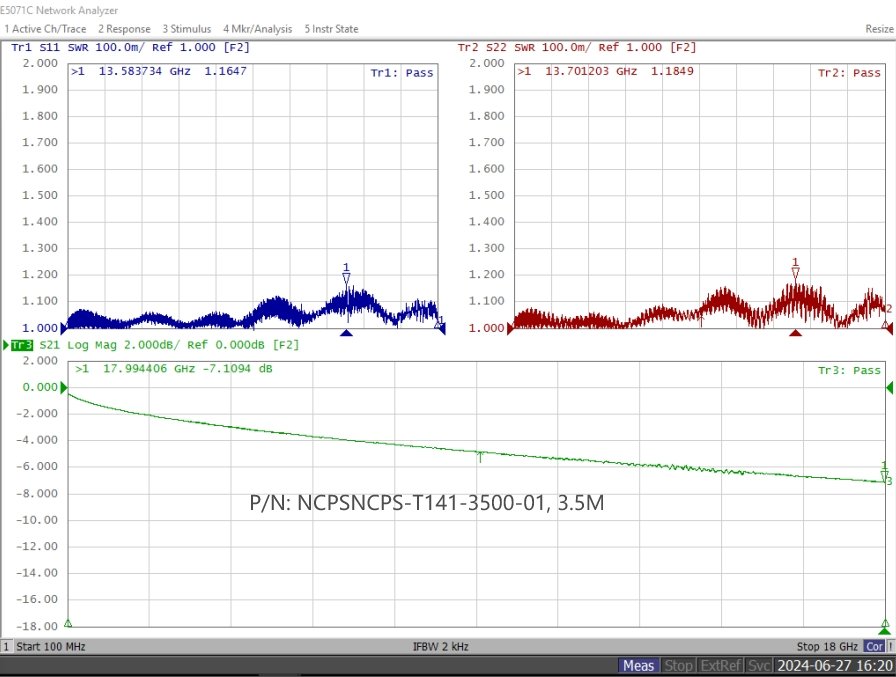896x677 pixels.
Task: Click the Resize button
Action: point(879,29)
